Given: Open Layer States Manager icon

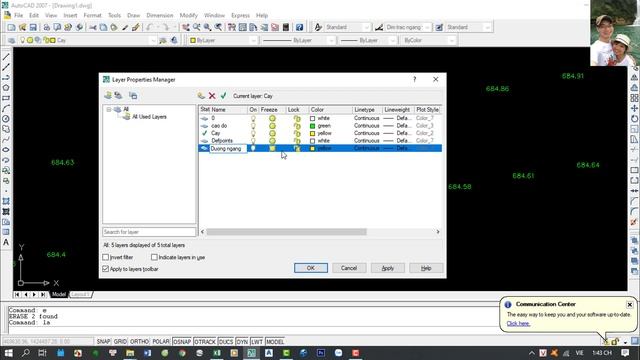Looking at the screenshot, I should point(133,96).
